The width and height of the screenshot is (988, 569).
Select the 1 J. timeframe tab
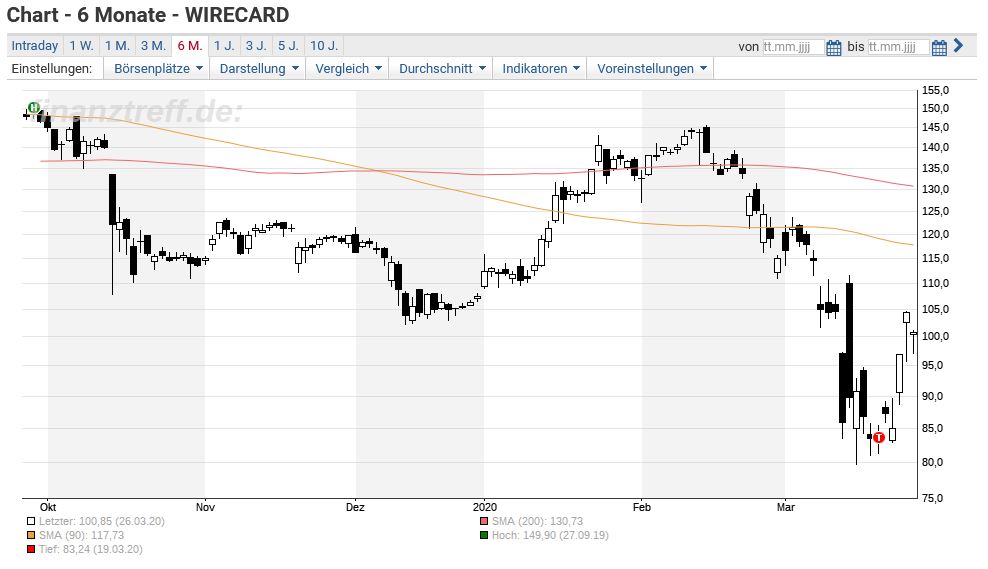224,46
